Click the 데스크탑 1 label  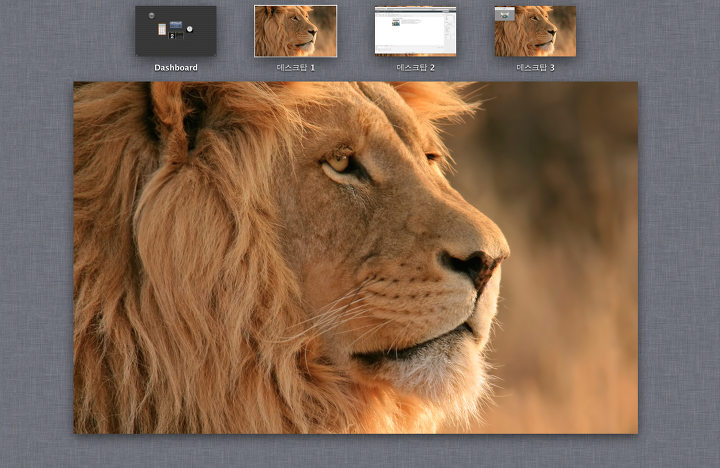point(296,68)
